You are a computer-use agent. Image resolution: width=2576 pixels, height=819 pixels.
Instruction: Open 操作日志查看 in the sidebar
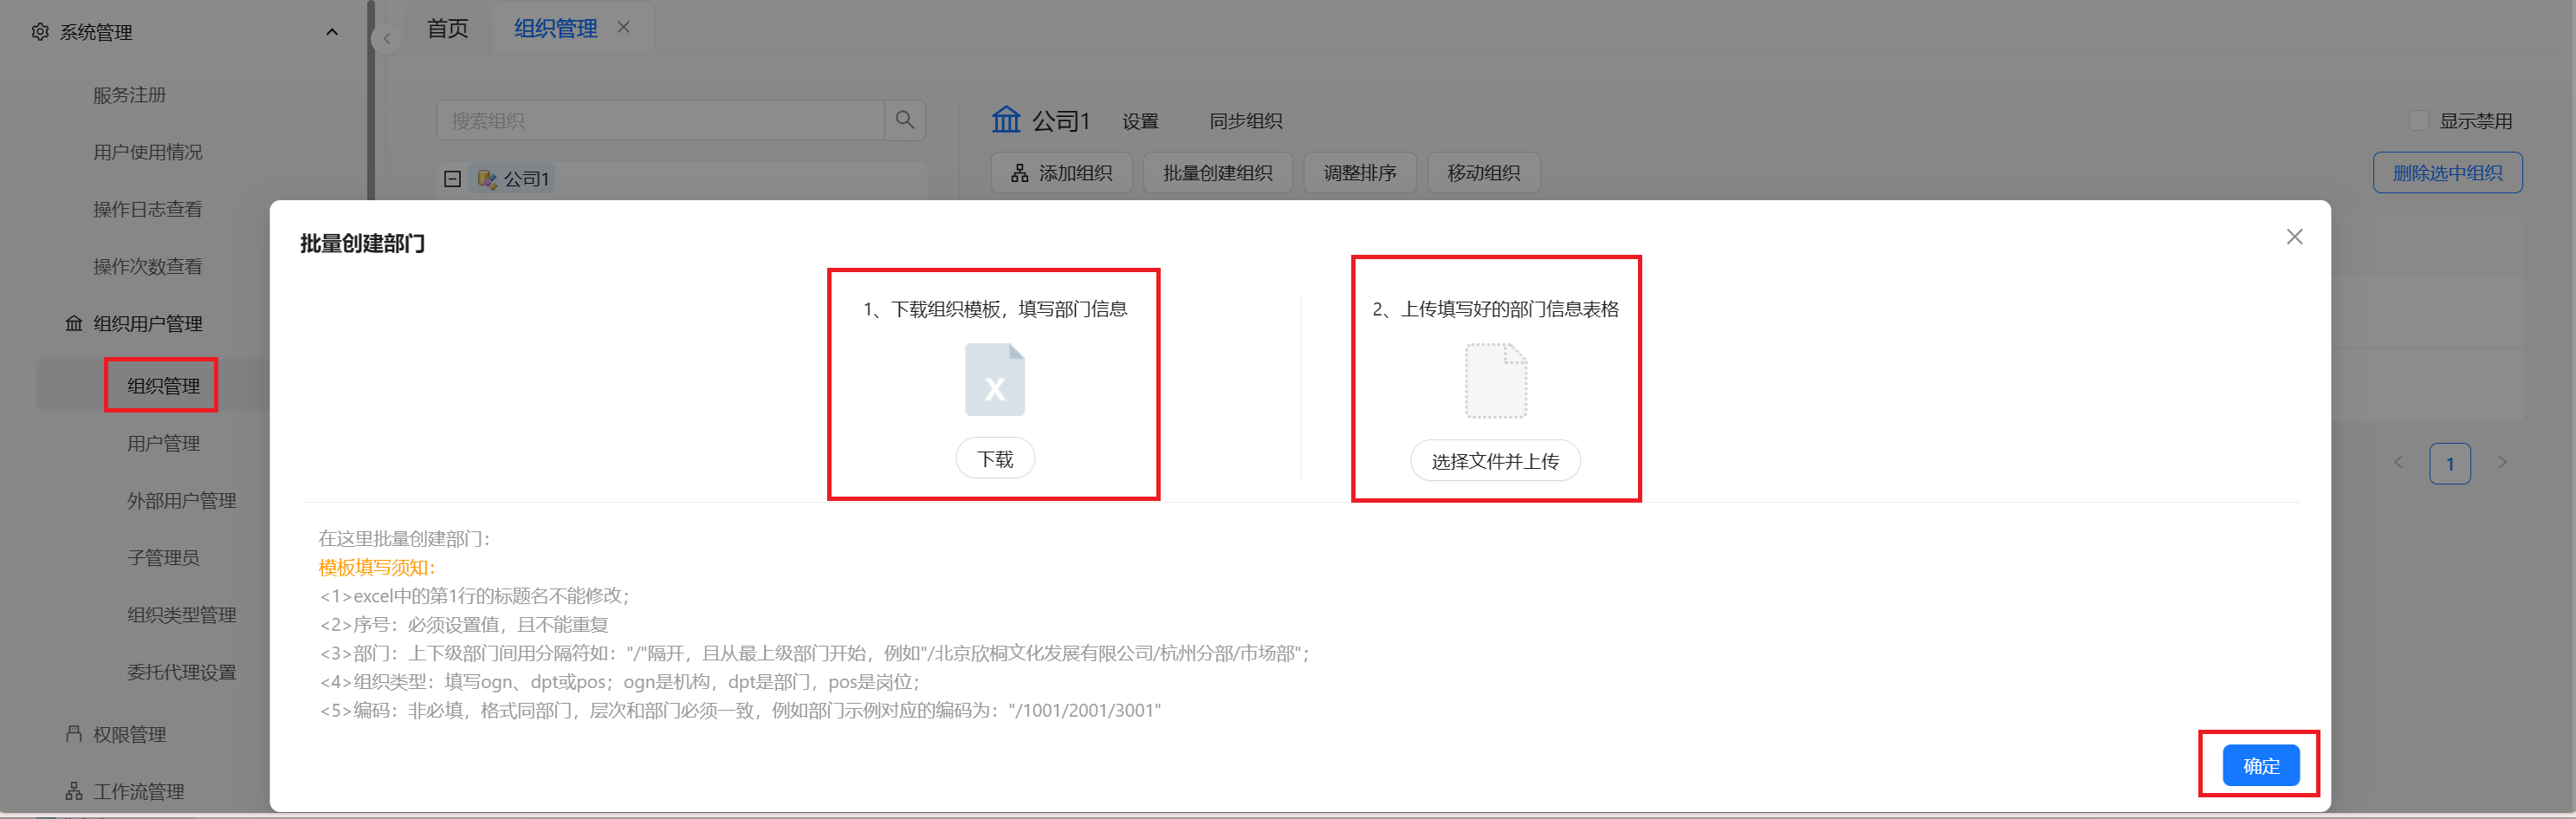[148, 209]
